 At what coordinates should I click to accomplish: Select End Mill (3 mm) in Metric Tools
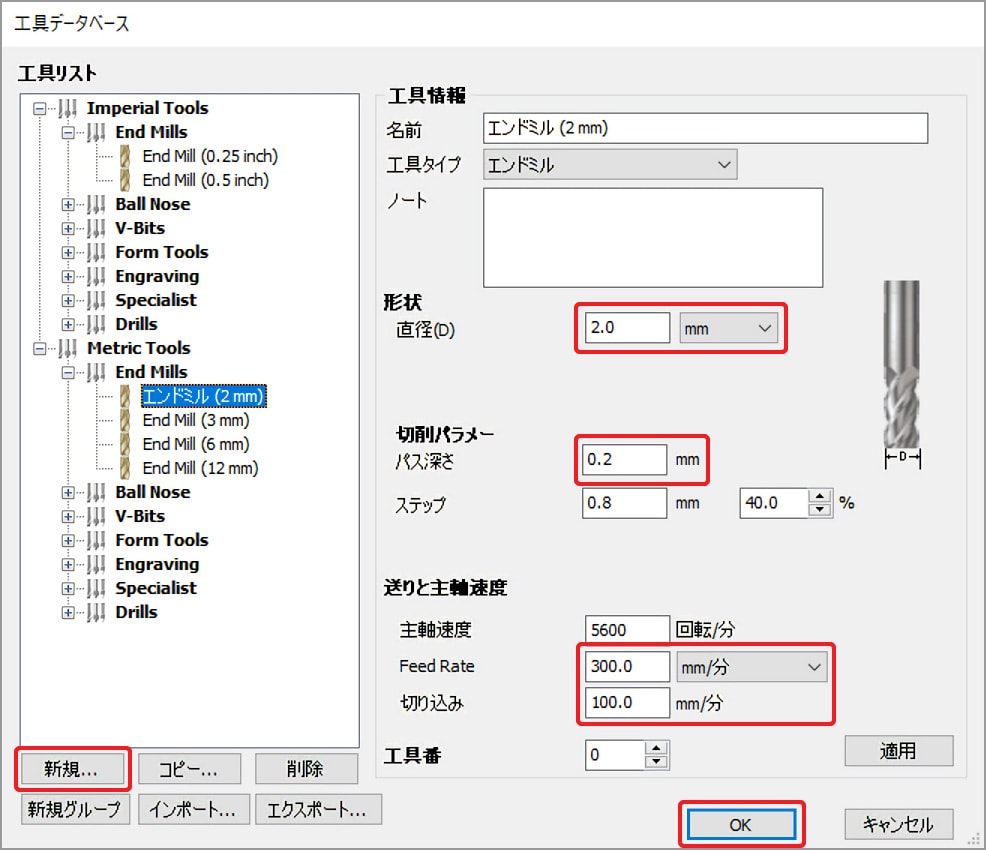tap(196, 420)
